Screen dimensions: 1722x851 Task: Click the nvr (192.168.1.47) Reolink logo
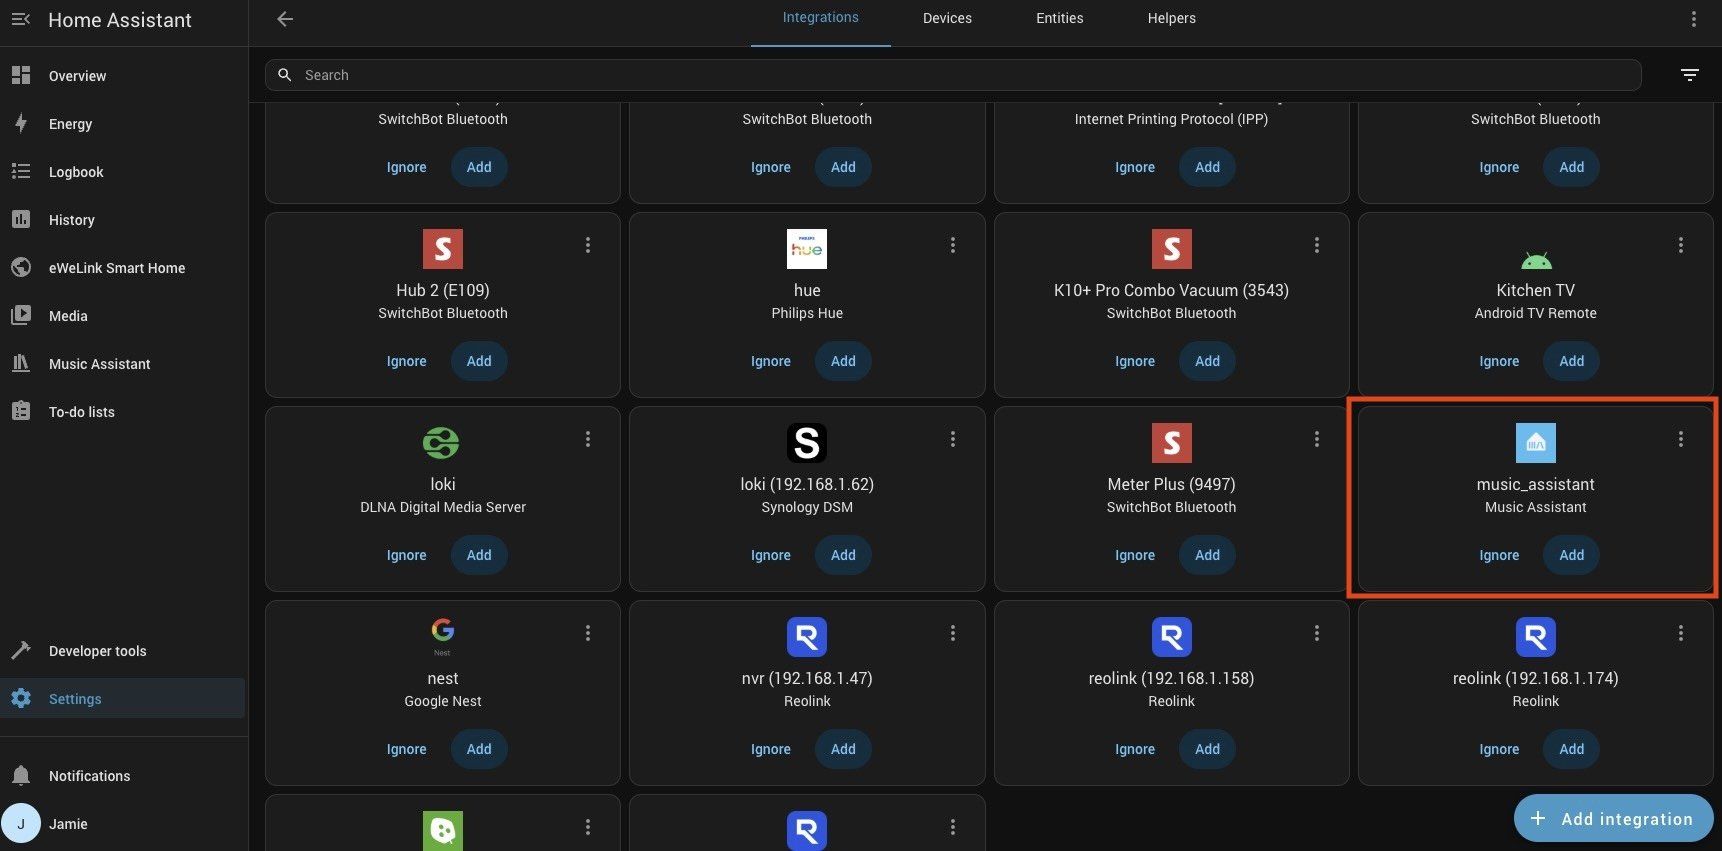807,637
